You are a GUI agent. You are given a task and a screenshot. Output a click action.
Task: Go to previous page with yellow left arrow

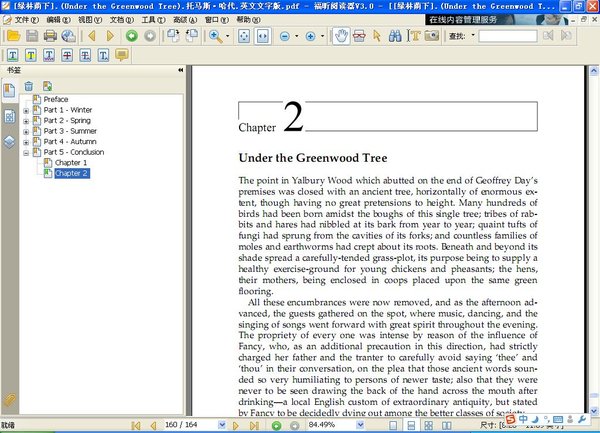[92, 36]
